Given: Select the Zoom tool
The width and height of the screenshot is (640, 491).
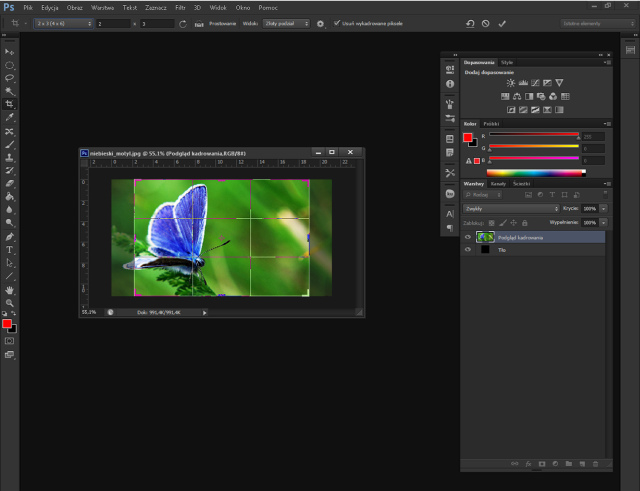Looking at the screenshot, I should coord(9,303).
